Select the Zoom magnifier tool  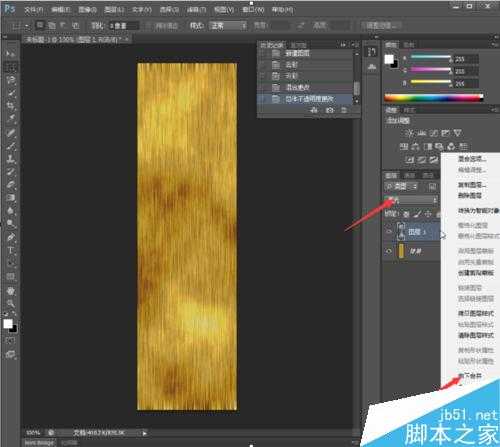(x=11, y=303)
